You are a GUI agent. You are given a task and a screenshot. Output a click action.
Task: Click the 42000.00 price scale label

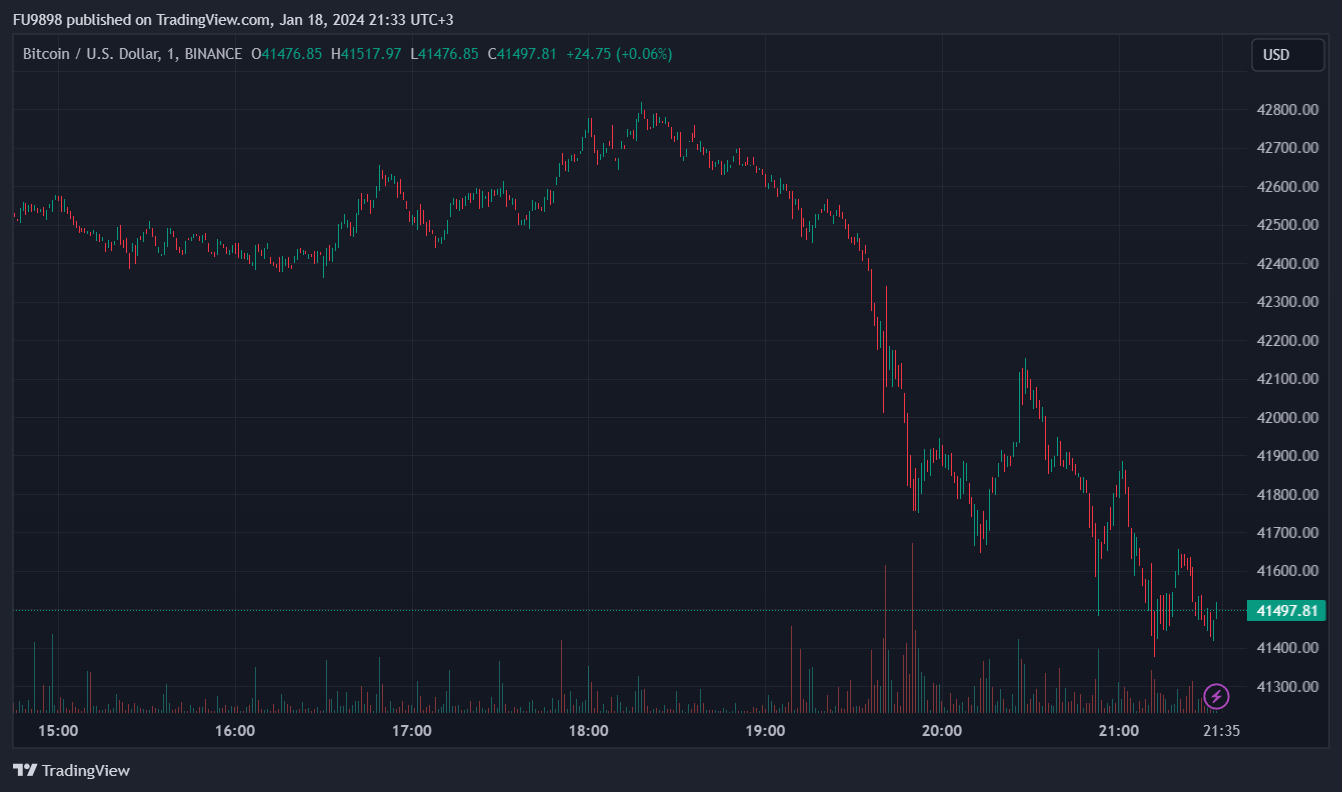tap(1286, 418)
